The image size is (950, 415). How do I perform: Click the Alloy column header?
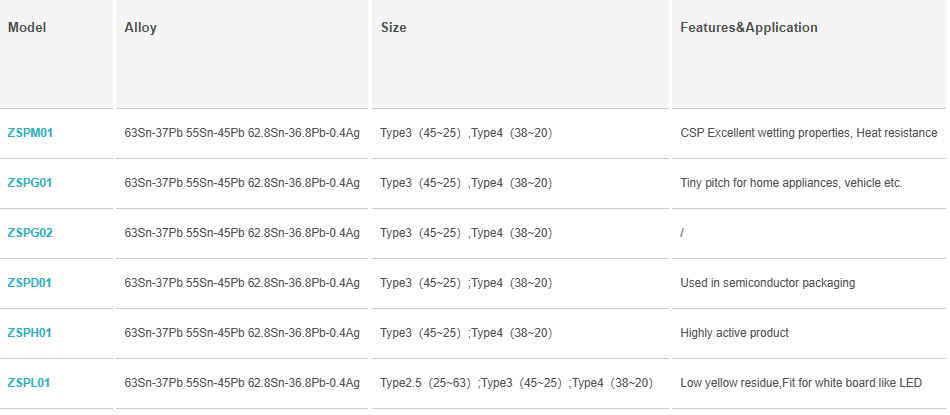click(x=141, y=27)
